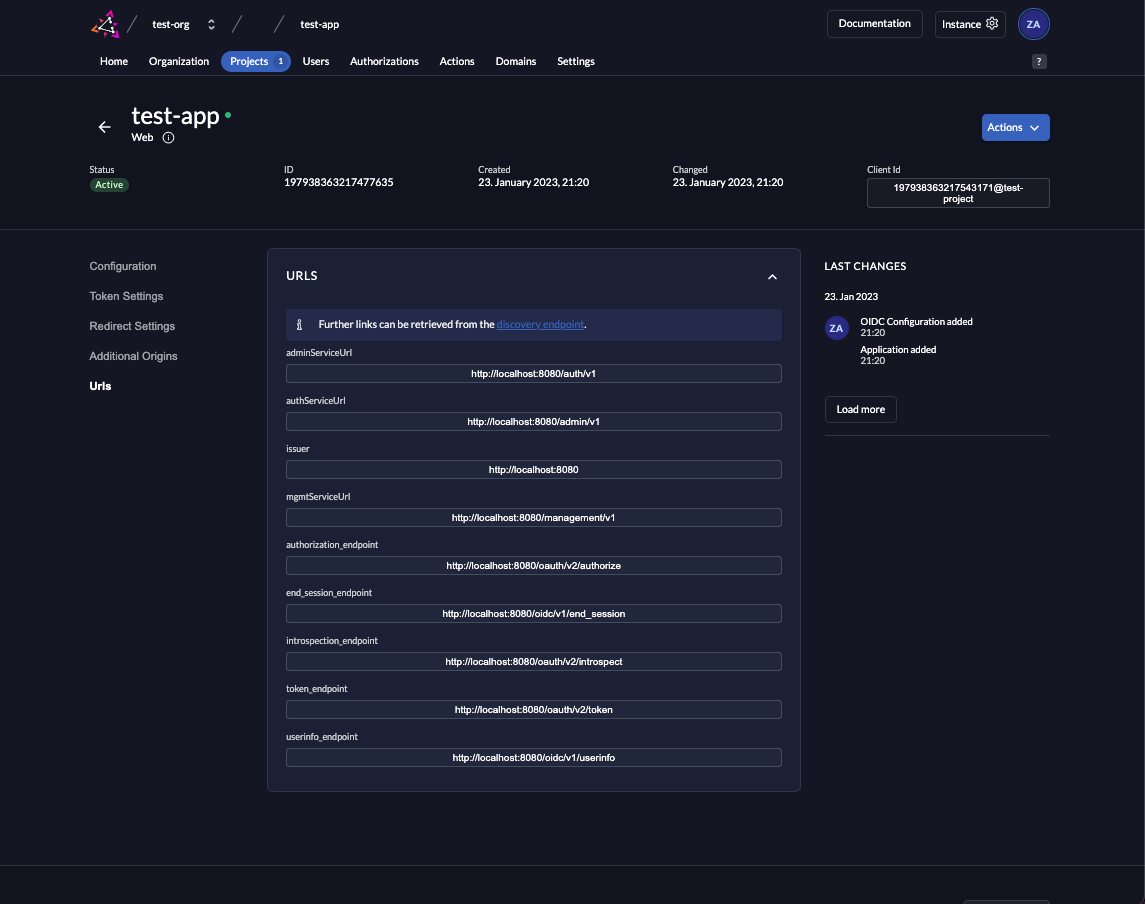The width and height of the screenshot is (1145, 904).
Task: Open the Settings nav tab
Action: click(x=575, y=61)
